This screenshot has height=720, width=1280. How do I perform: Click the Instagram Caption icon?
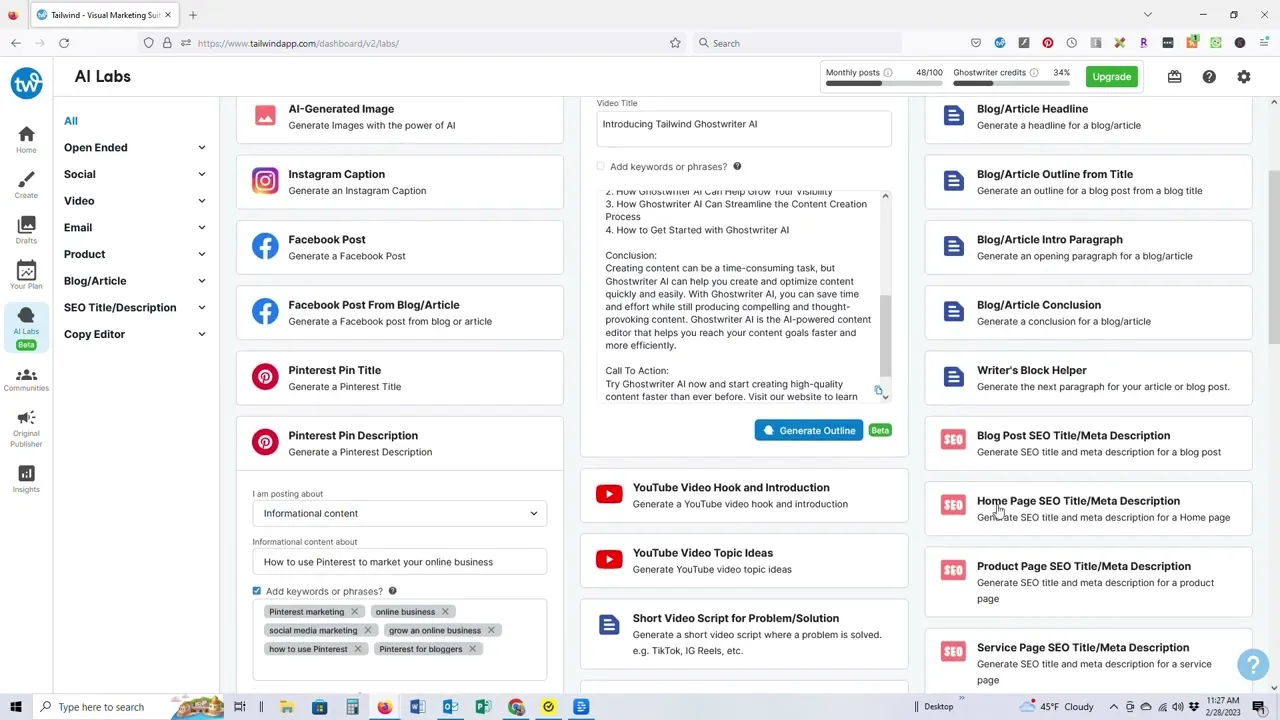coord(265,181)
